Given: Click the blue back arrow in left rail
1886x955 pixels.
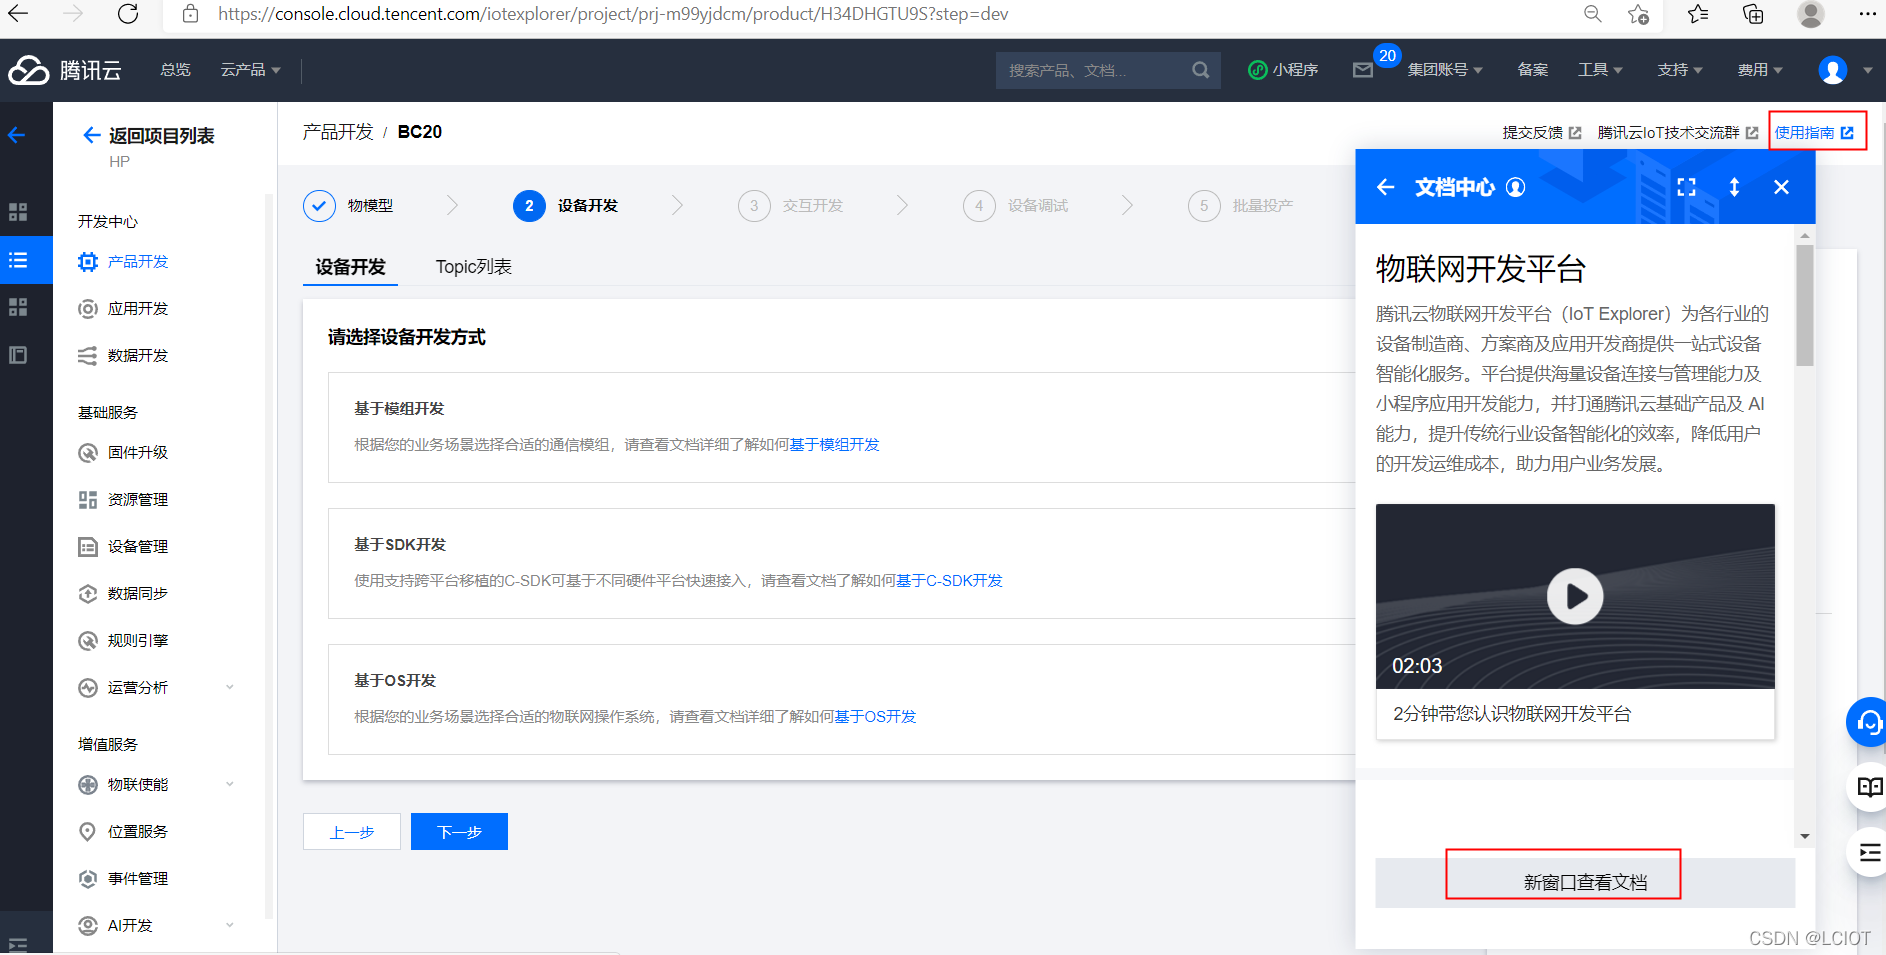Looking at the screenshot, I should click(x=17, y=135).
